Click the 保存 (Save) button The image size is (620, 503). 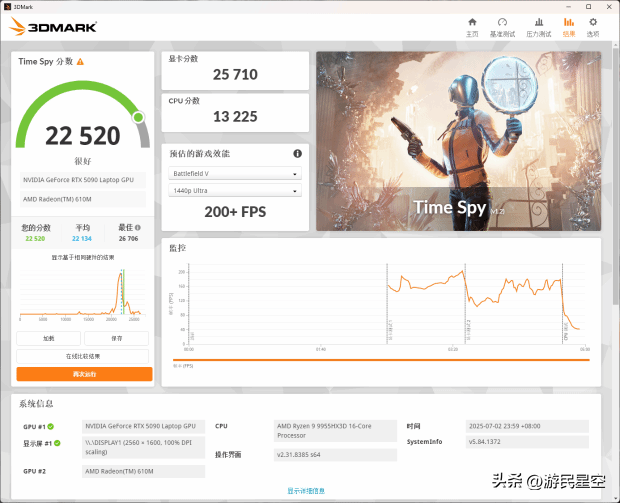pos(117,338)
